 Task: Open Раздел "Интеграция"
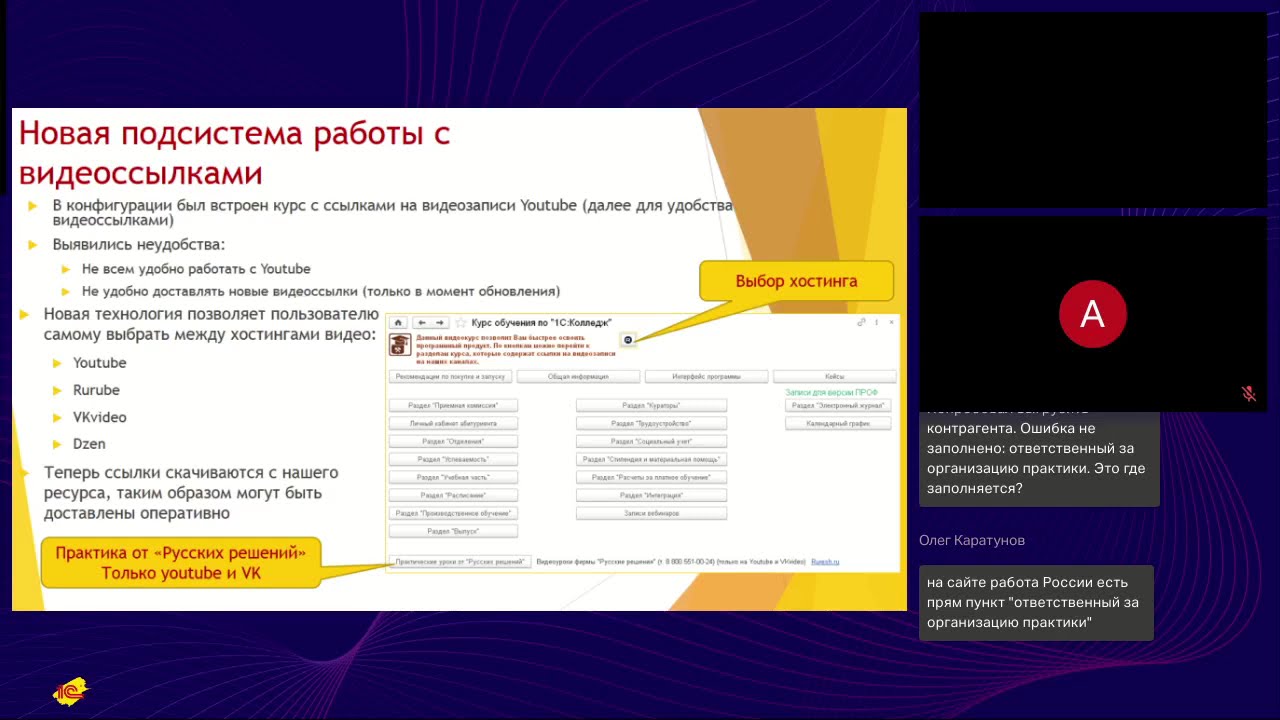[651, 495]
